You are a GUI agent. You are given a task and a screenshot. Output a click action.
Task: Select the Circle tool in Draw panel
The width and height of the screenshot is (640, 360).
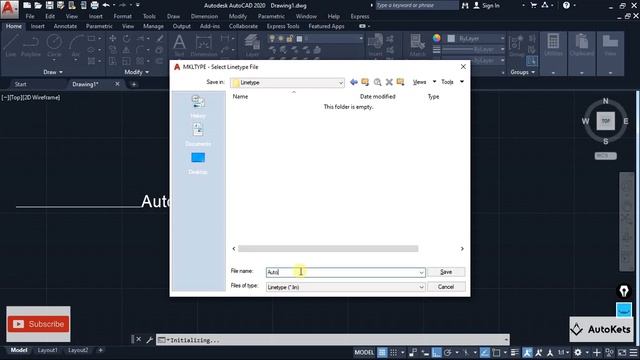point(54,45)
